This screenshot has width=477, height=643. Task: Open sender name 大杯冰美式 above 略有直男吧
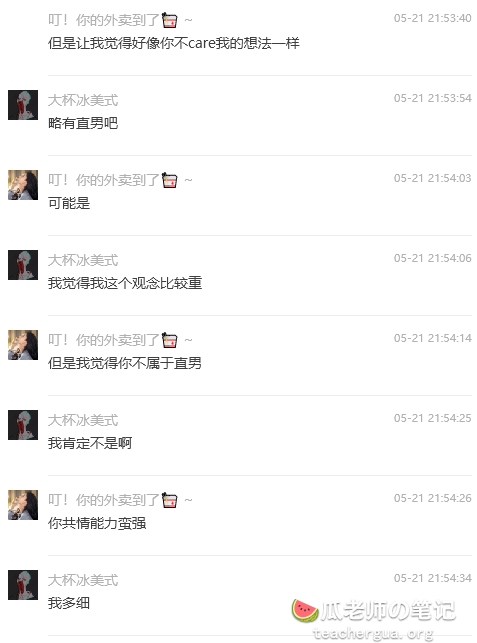[83, 100]
